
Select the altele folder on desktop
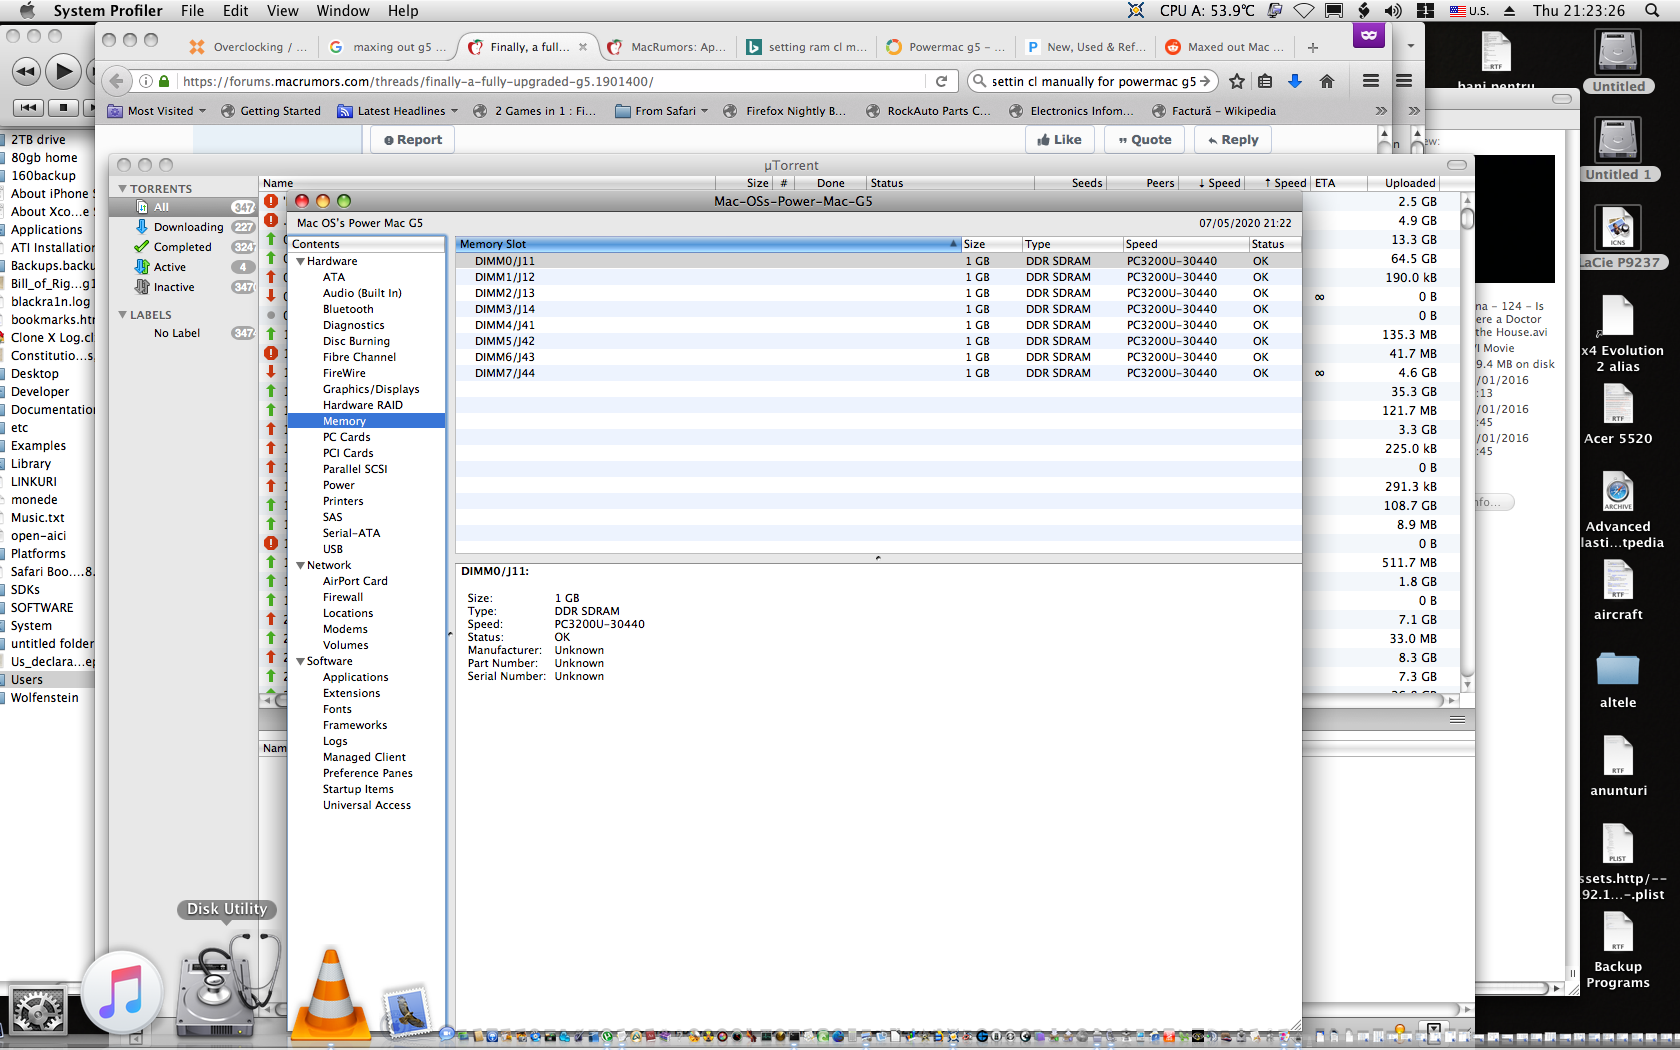(1618, 679)
